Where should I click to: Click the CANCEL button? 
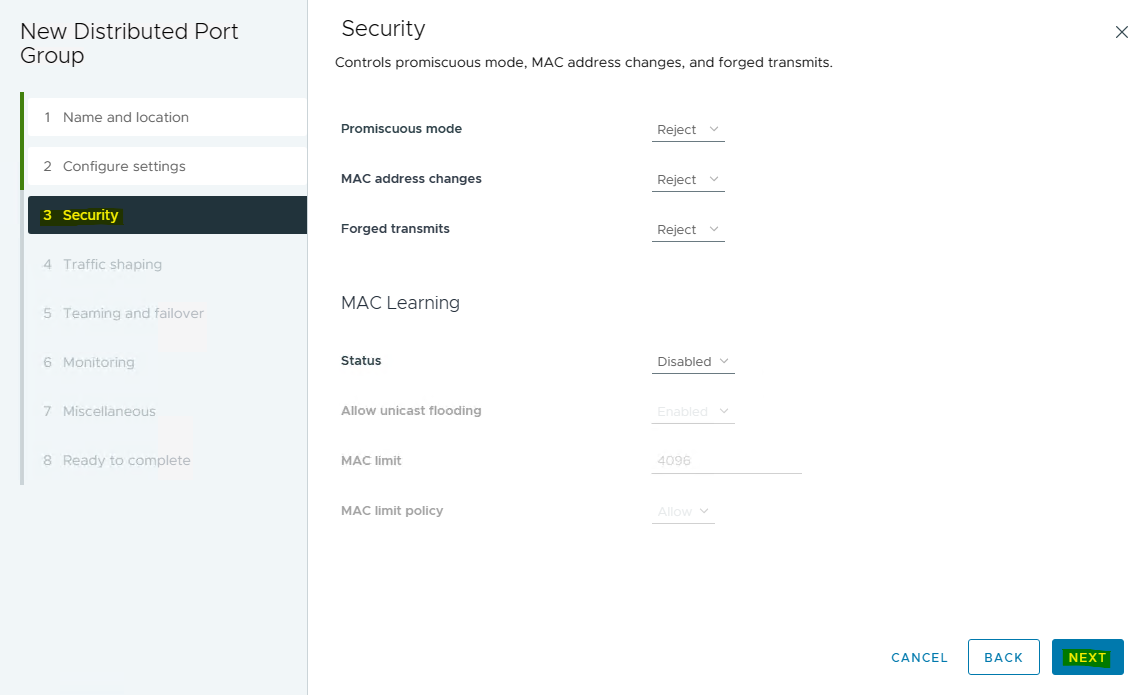pos(919,658)
